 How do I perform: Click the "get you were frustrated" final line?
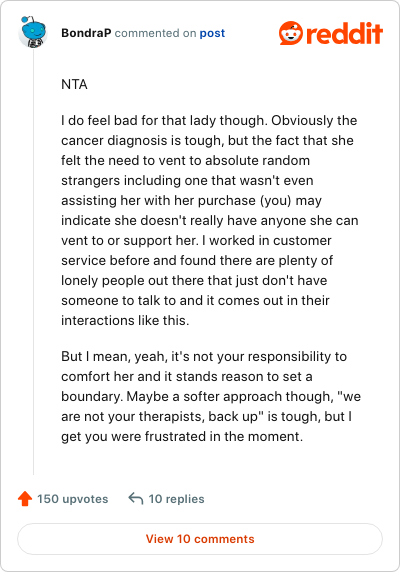point(182,436)
